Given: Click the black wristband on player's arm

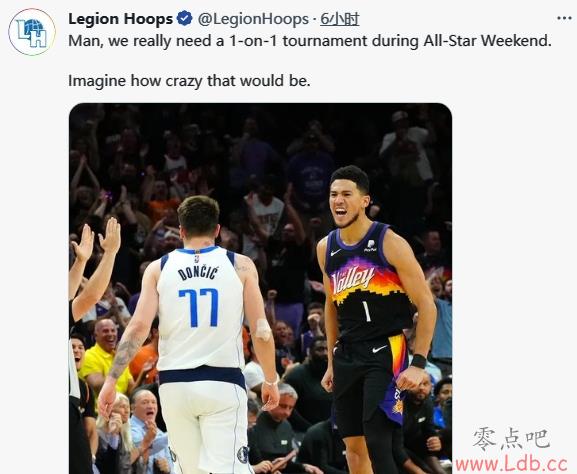Looking at the screenshot, I should (418, 361).
